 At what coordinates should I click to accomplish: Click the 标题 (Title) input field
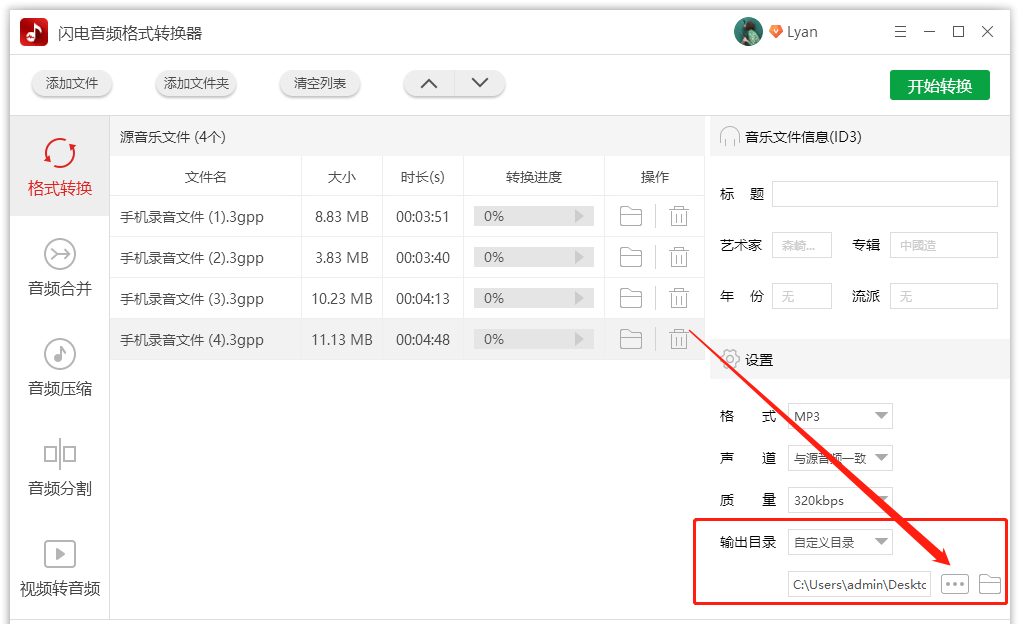884,194
